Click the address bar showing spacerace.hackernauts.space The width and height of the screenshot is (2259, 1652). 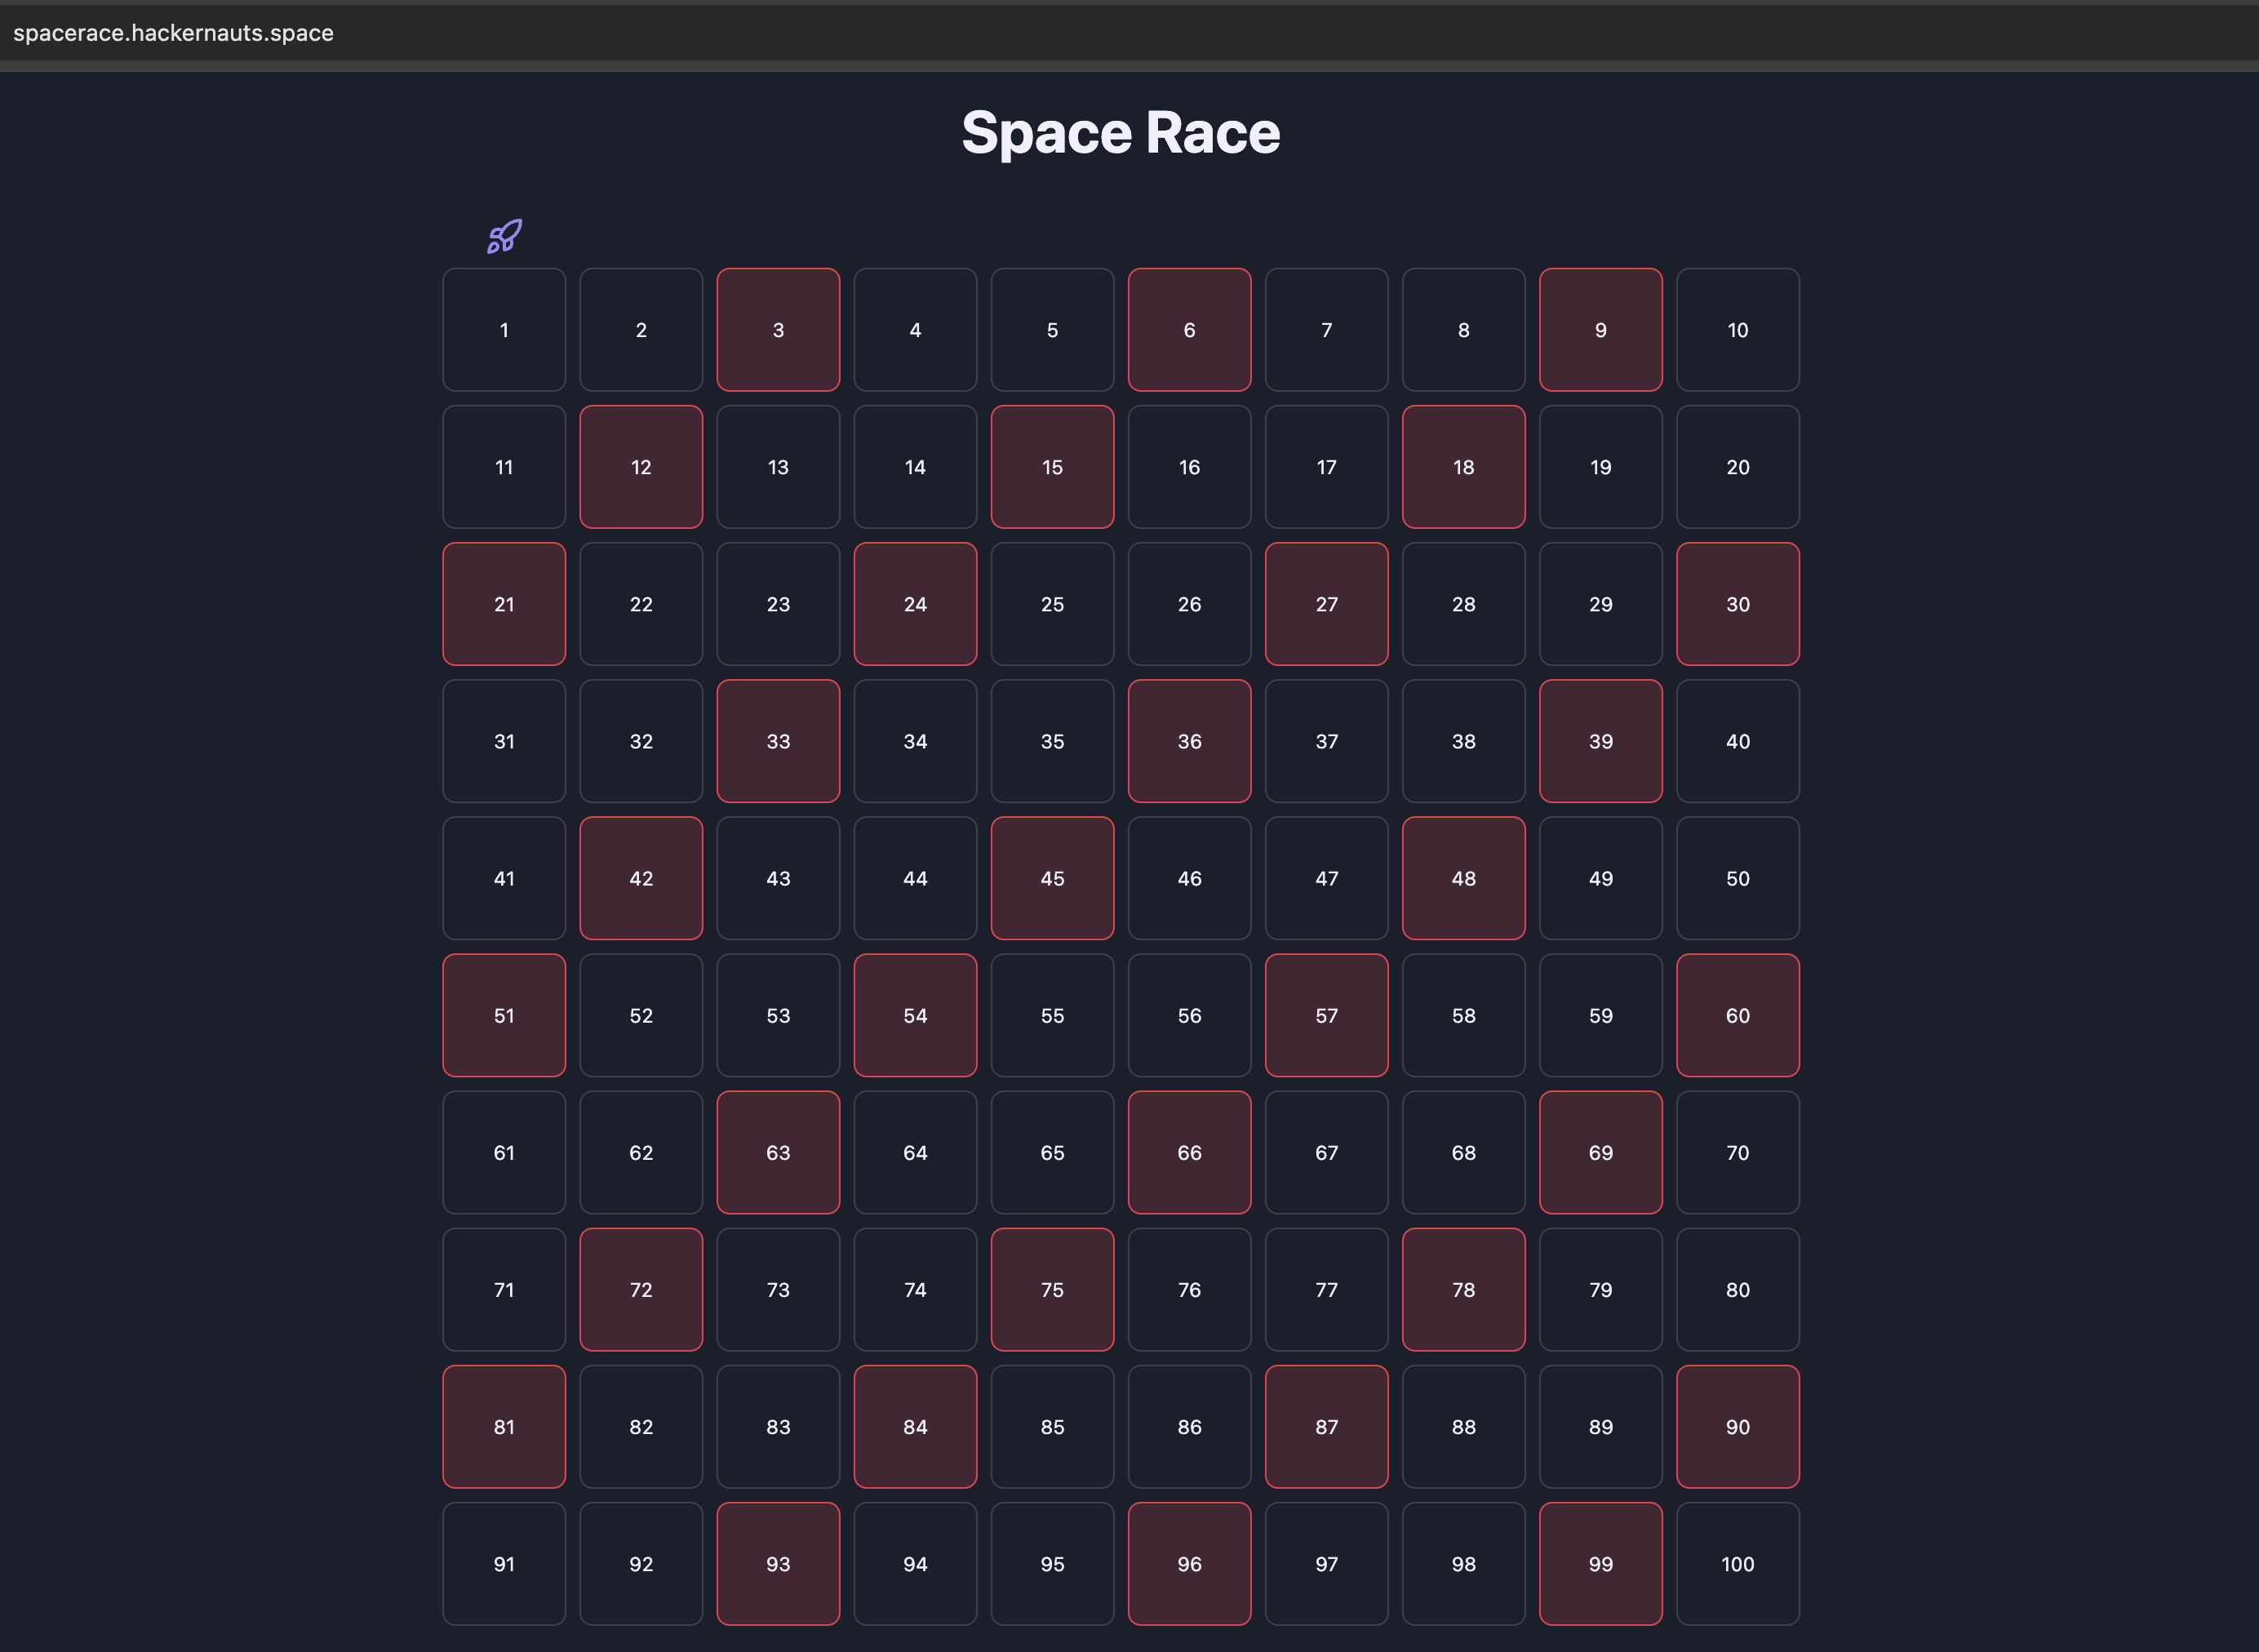176,32
